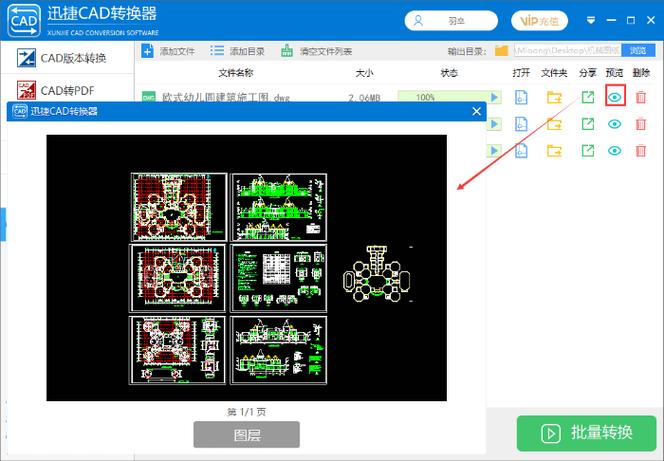Image resolution: width=664 pixels, height=461 pixels.
Task: Minimize the main converter window
Action: (x=611, y=20)
